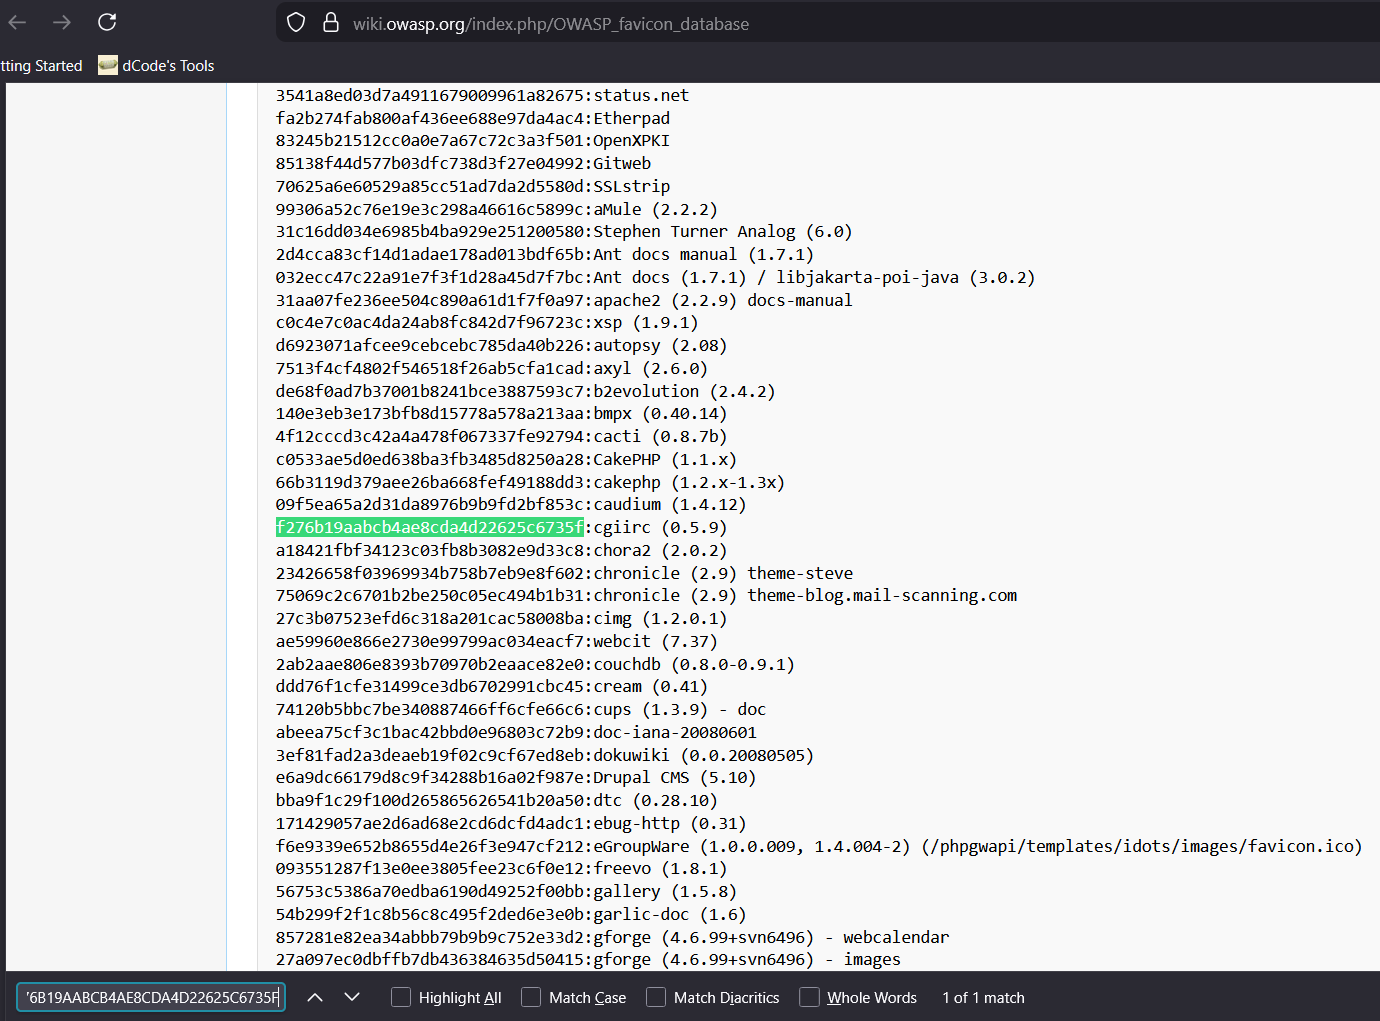The image size is (1380, 1021).
Task: Click the '1 of 1 match' status text
Action: [x=983, y=998]
